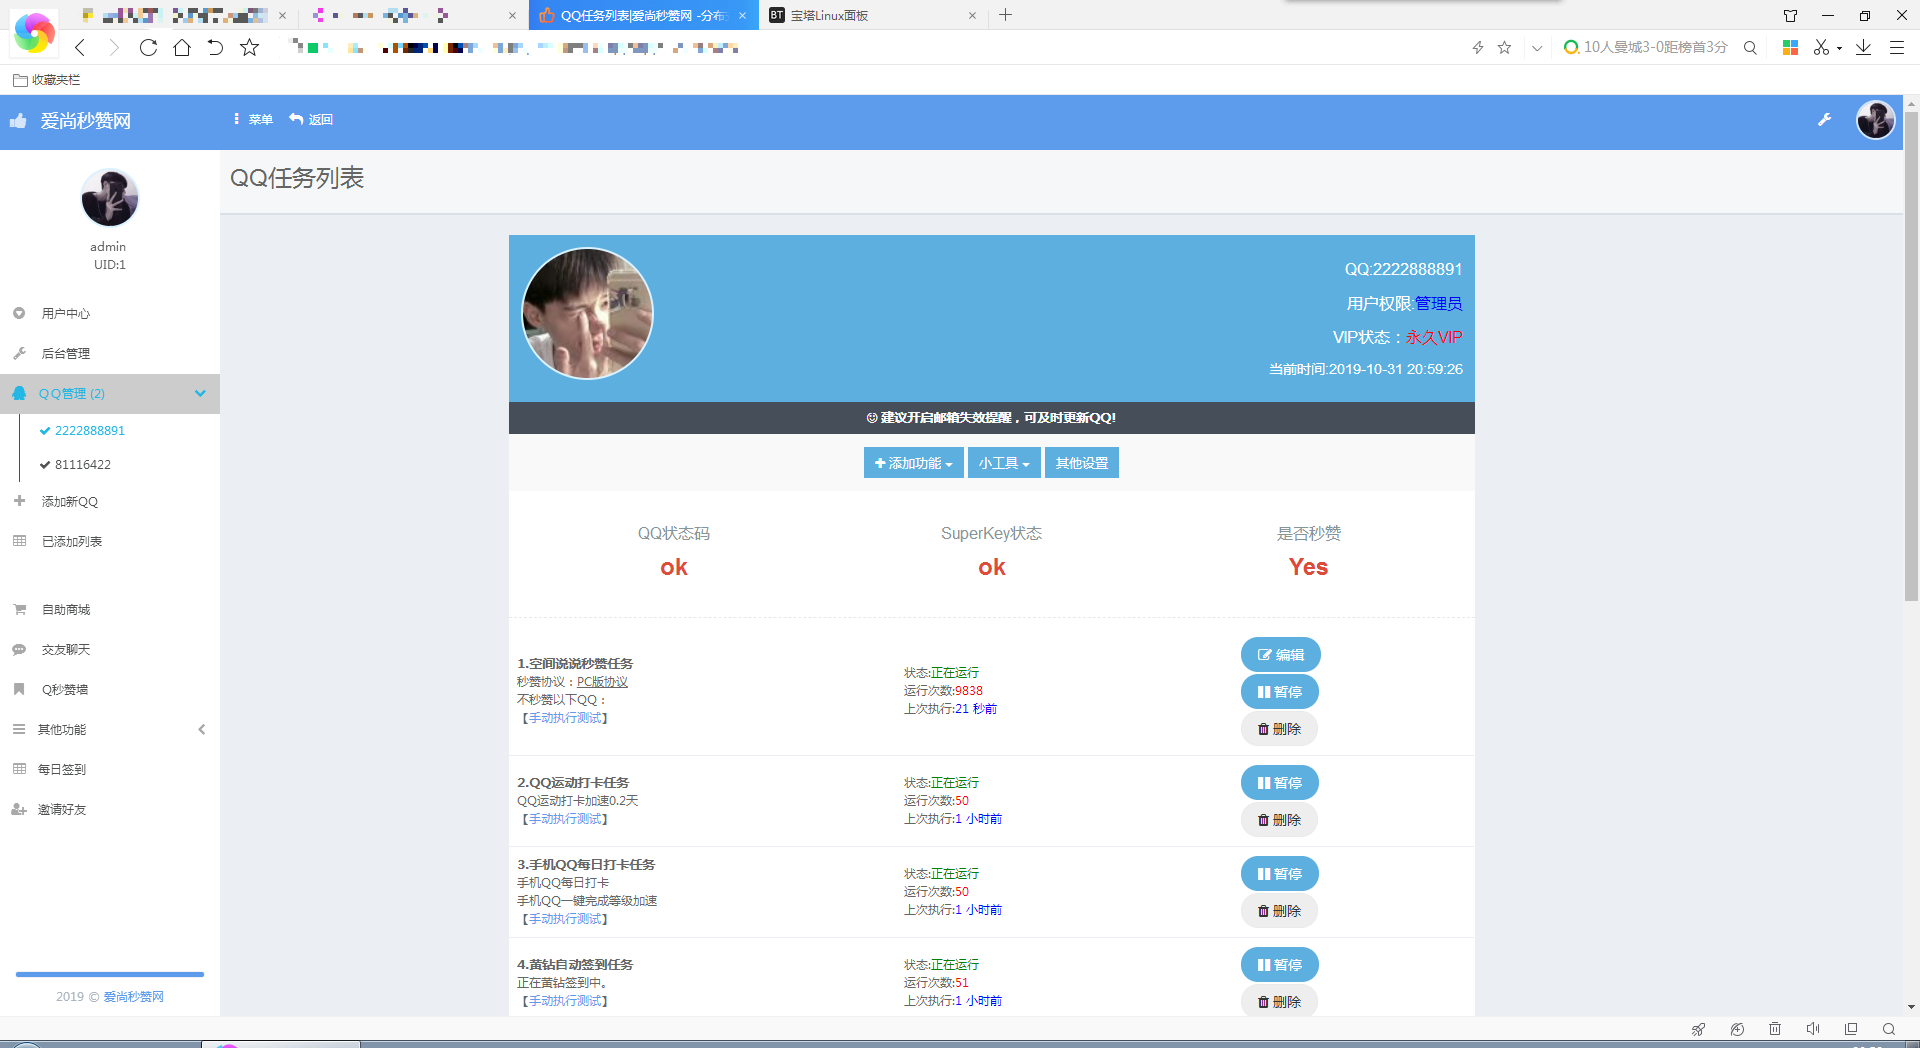Collapse the QQ管理 sidebar section
This screenshot has height=1048, width=1920.
click(200, 393)
